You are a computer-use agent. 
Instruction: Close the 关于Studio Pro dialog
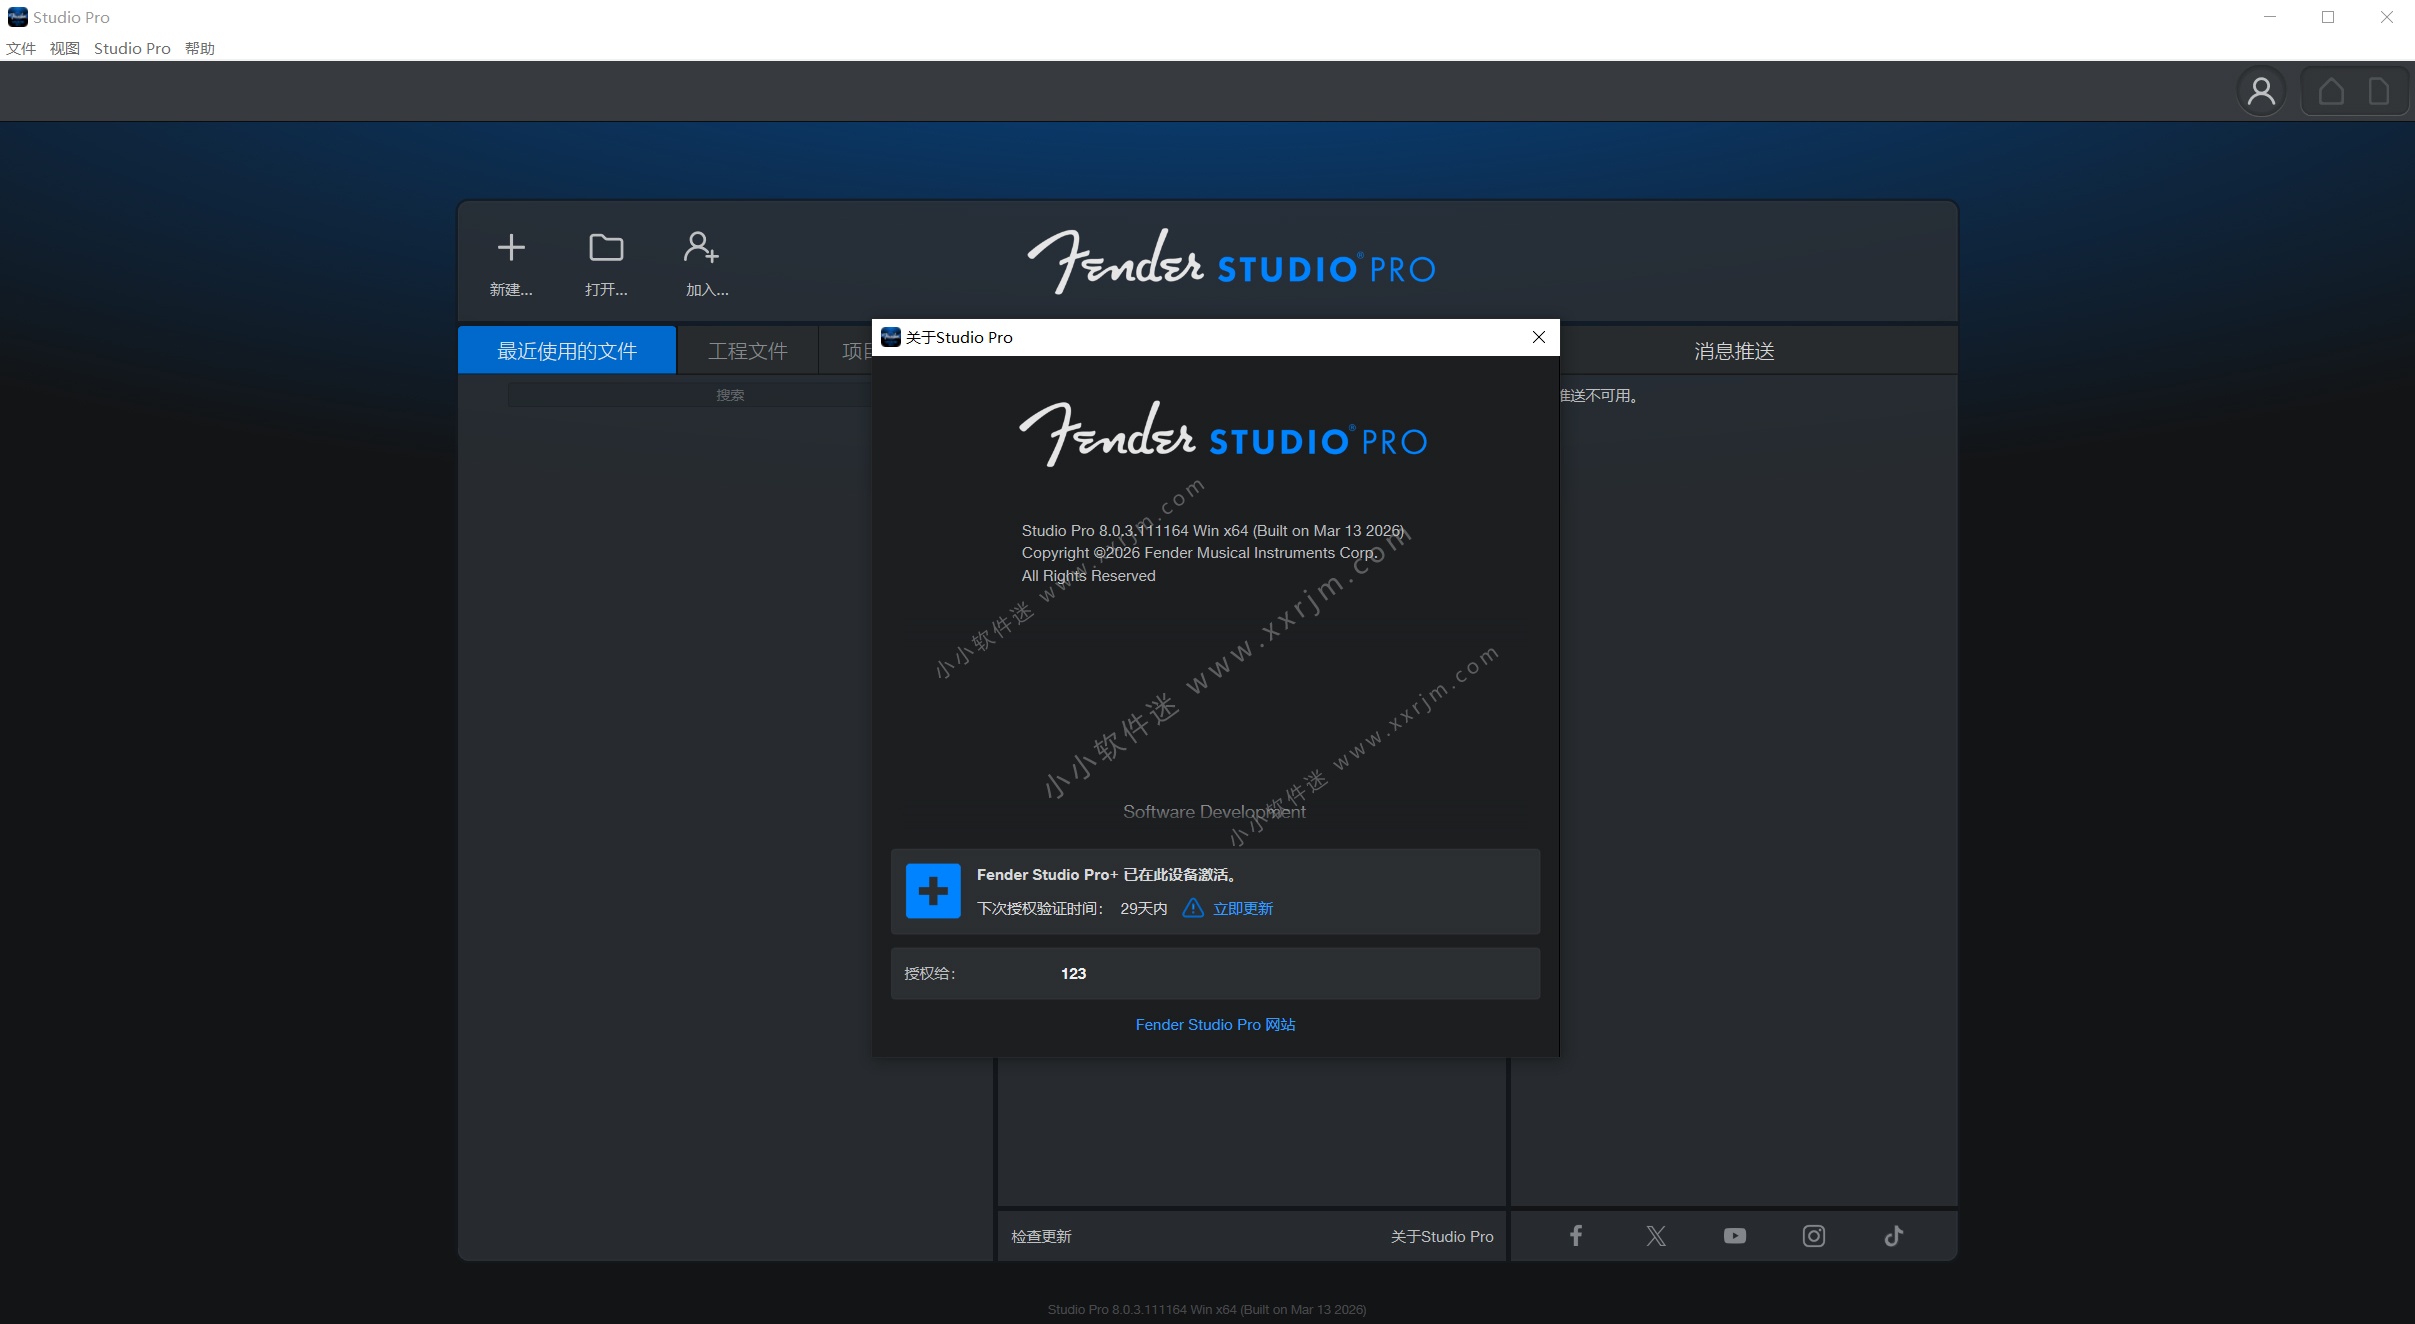point(1539,337)
